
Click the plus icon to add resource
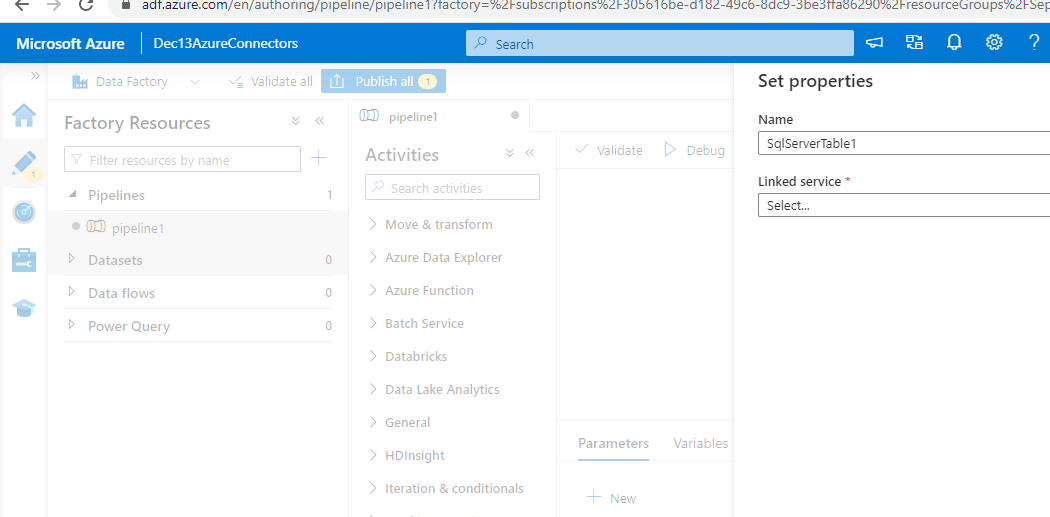coord(319,159)
